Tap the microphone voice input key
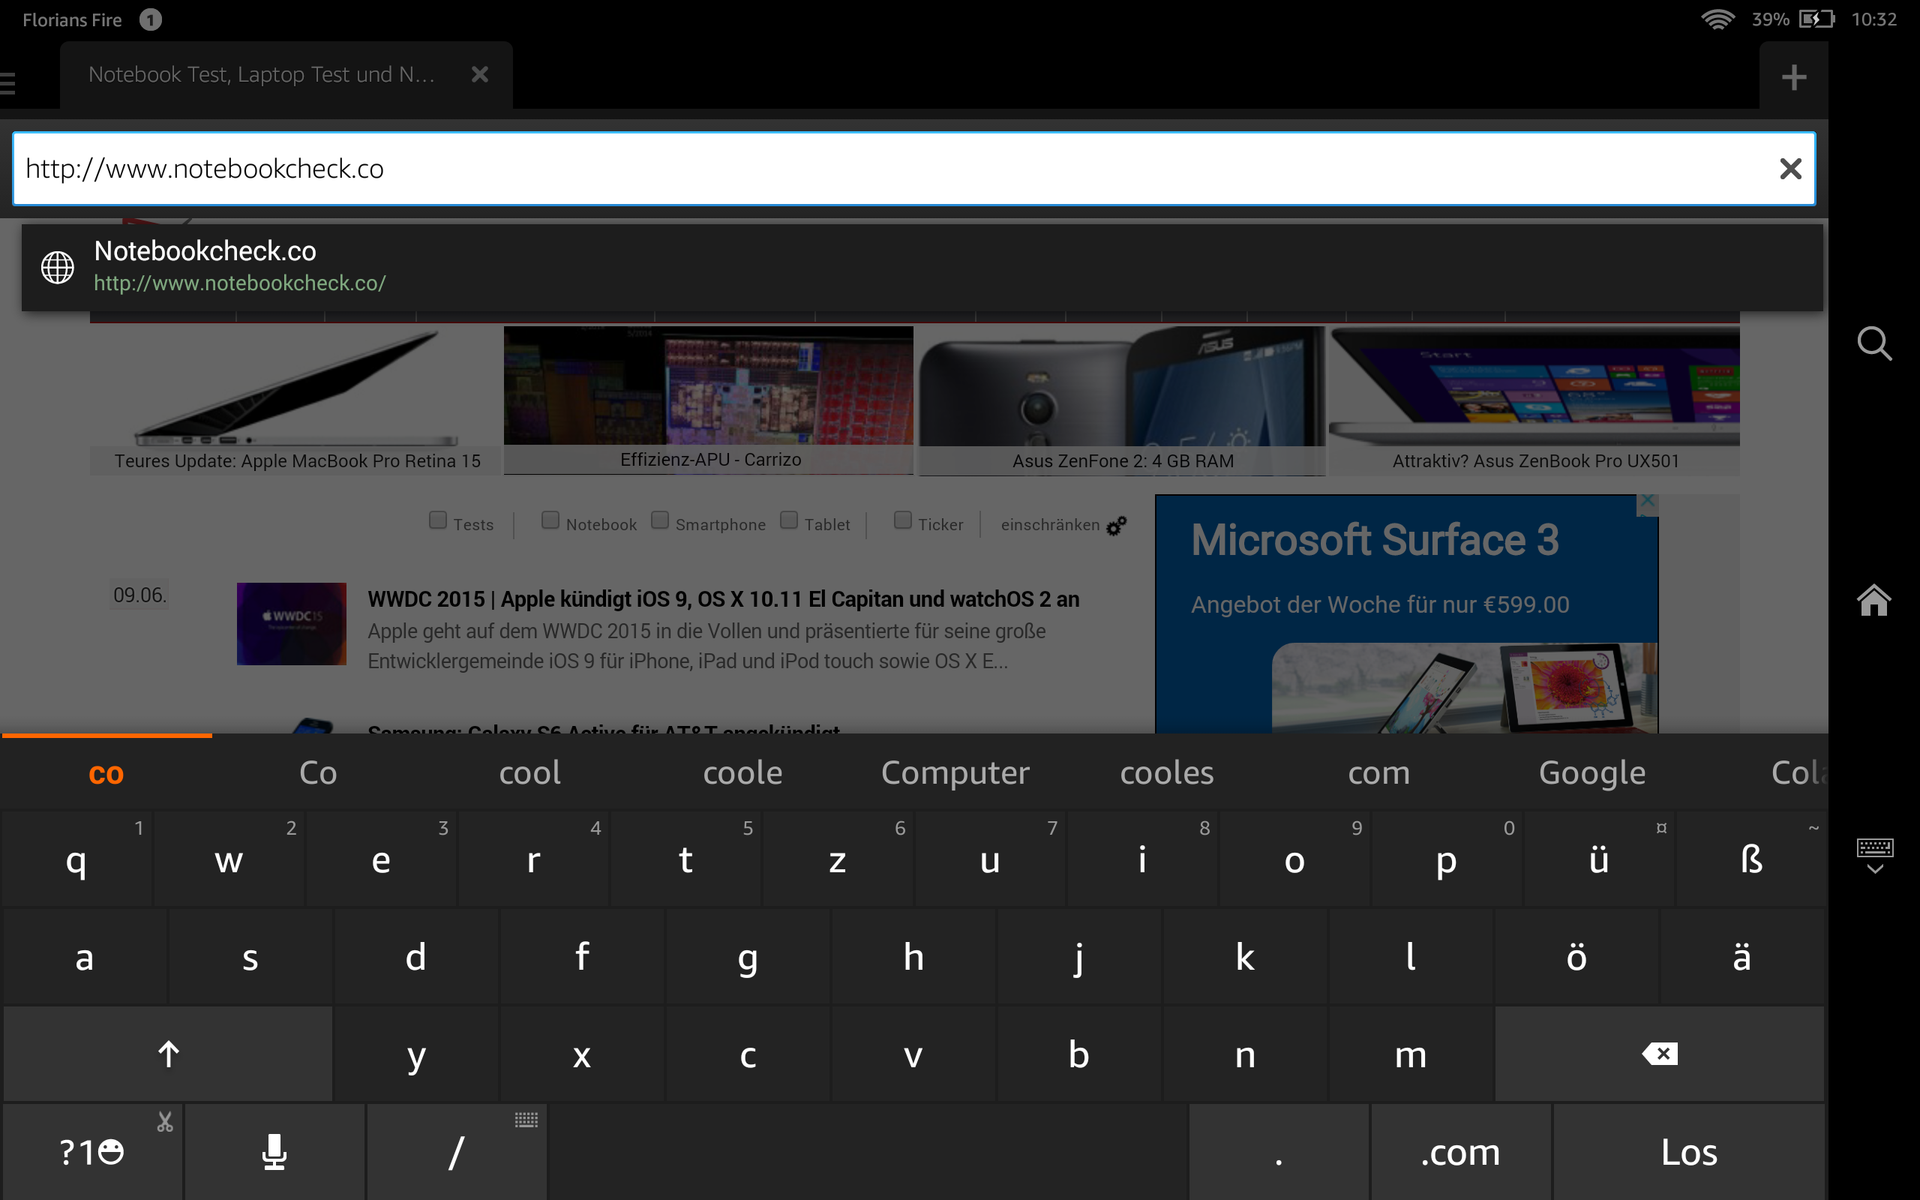Screen dimensions: 1920x1200 [x=274, y=1152]
